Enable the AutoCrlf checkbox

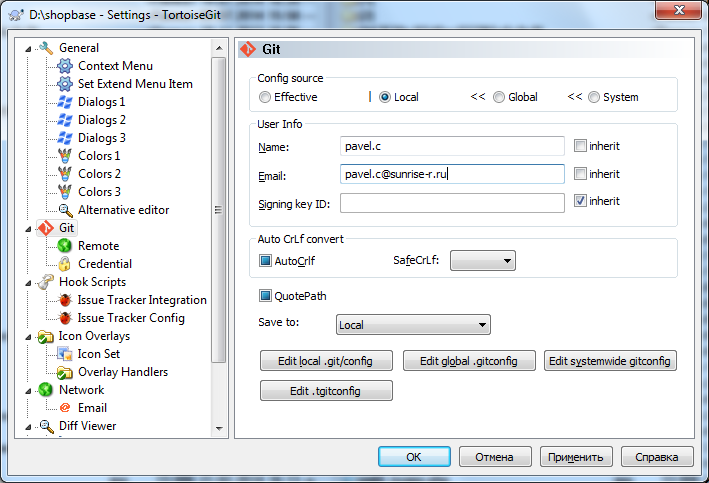[x=266, y=261]
